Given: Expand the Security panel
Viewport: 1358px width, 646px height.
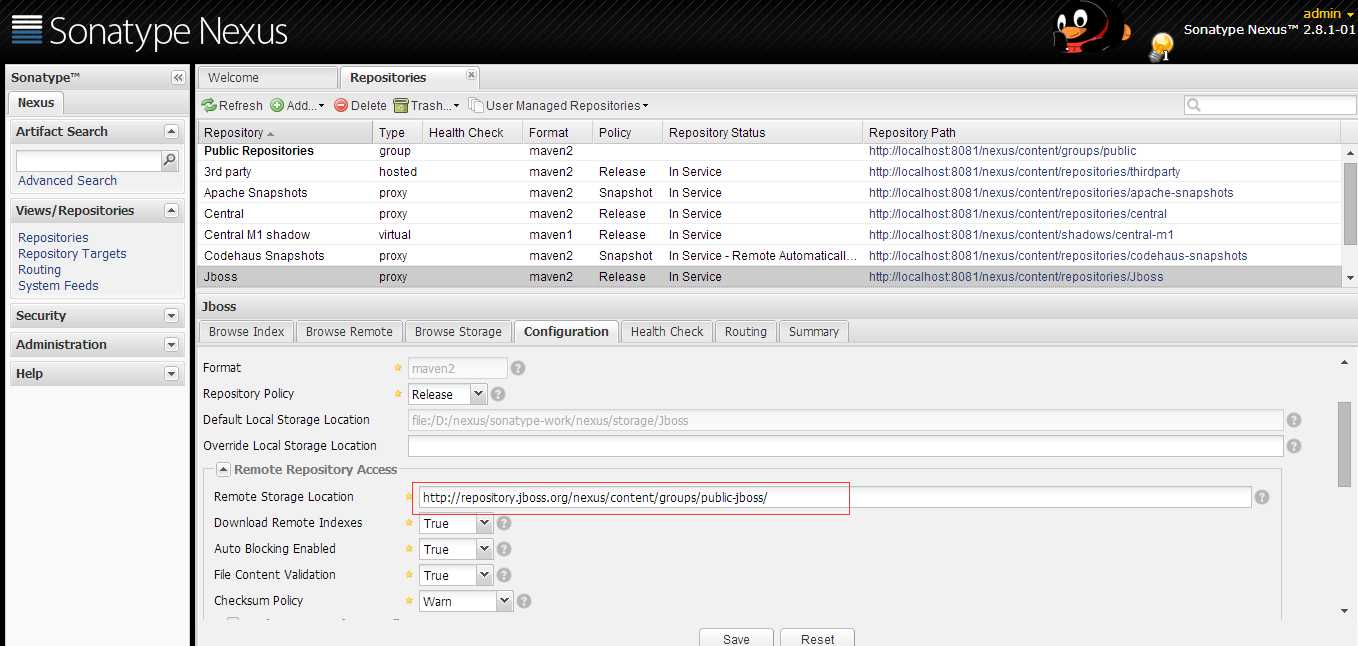Looking at the screenshot, I should 171,315.
